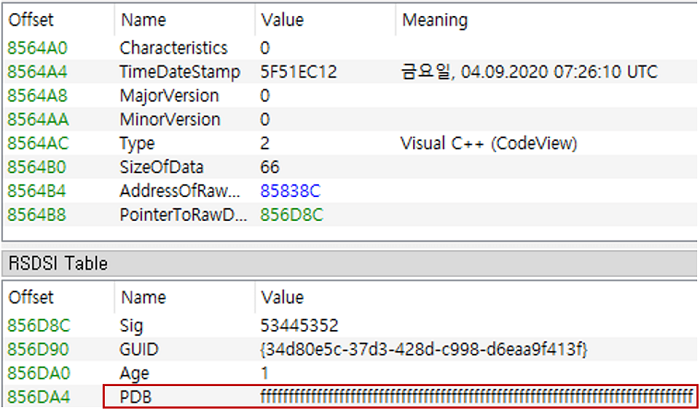
Task: Select the AddressOfRawData value 85838C
Action: (290, 191)
